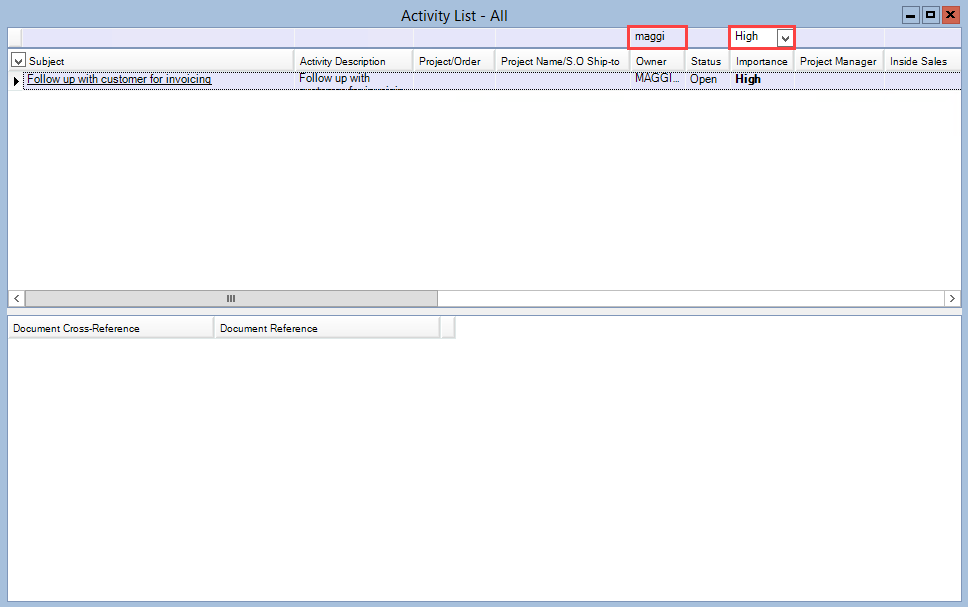Sort by the Status column header
This screenshot has width=968, height=607.
coord(706,61)
